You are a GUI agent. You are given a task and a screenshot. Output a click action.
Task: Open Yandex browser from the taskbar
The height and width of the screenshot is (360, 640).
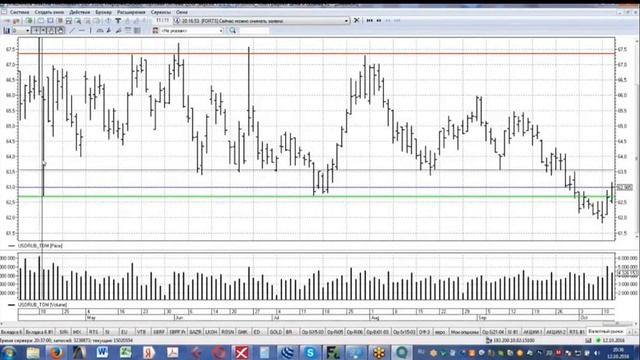(x=149, y=352)
